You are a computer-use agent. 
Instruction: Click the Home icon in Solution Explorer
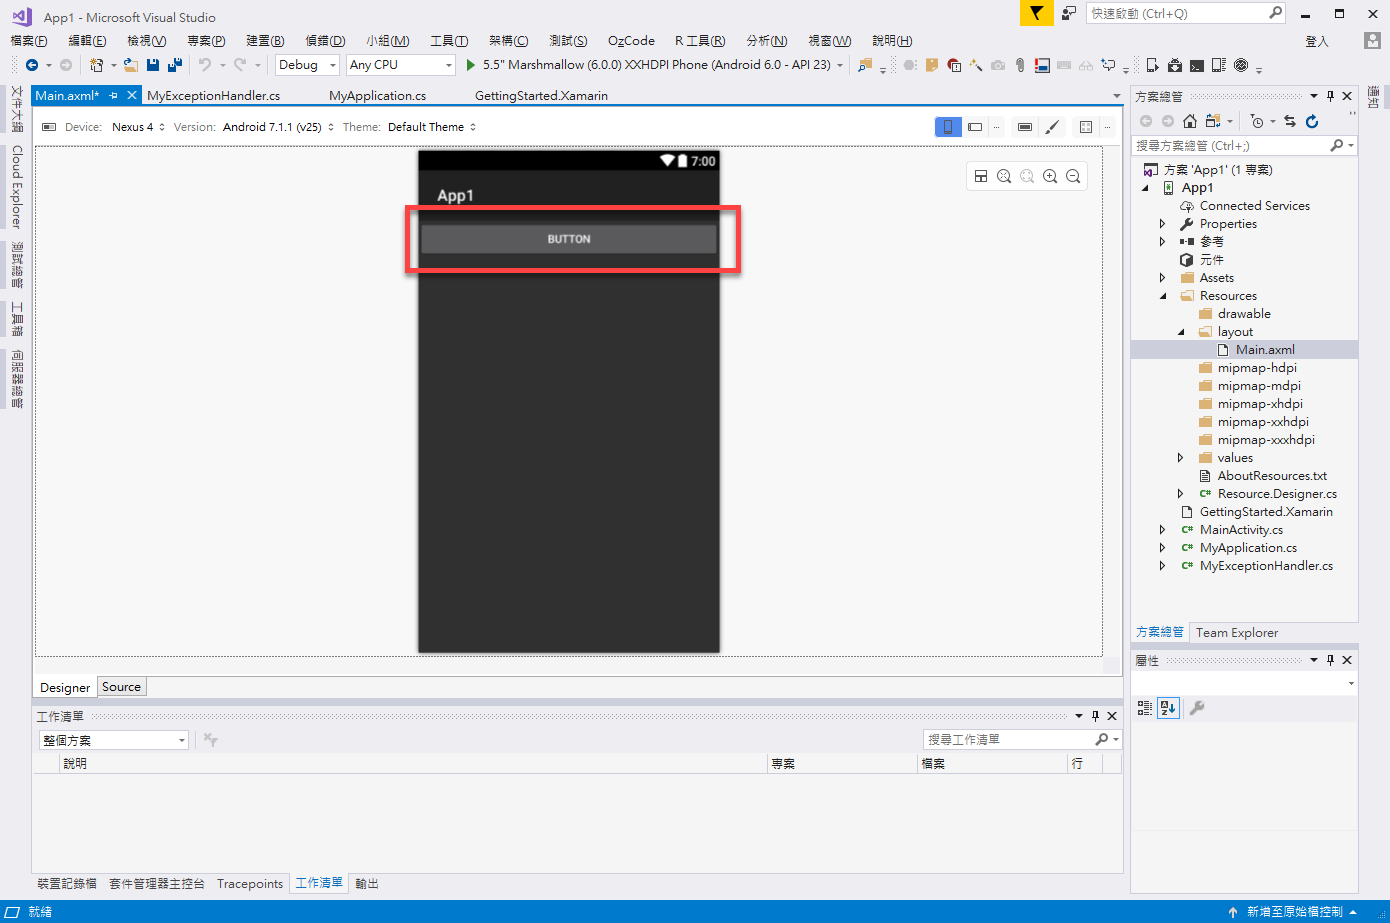coord(1190,121)
